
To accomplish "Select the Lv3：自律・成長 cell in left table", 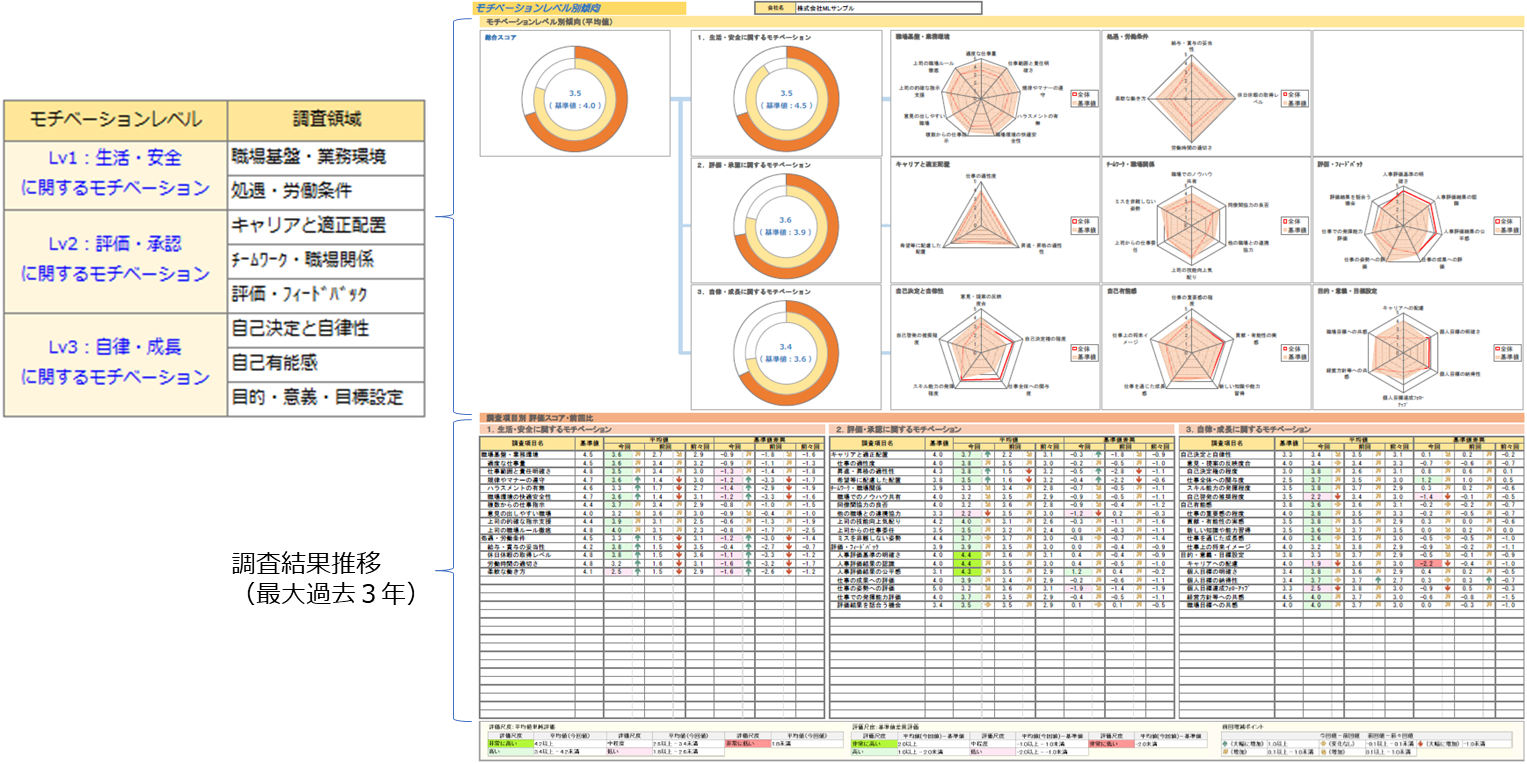I will point(118,361).
